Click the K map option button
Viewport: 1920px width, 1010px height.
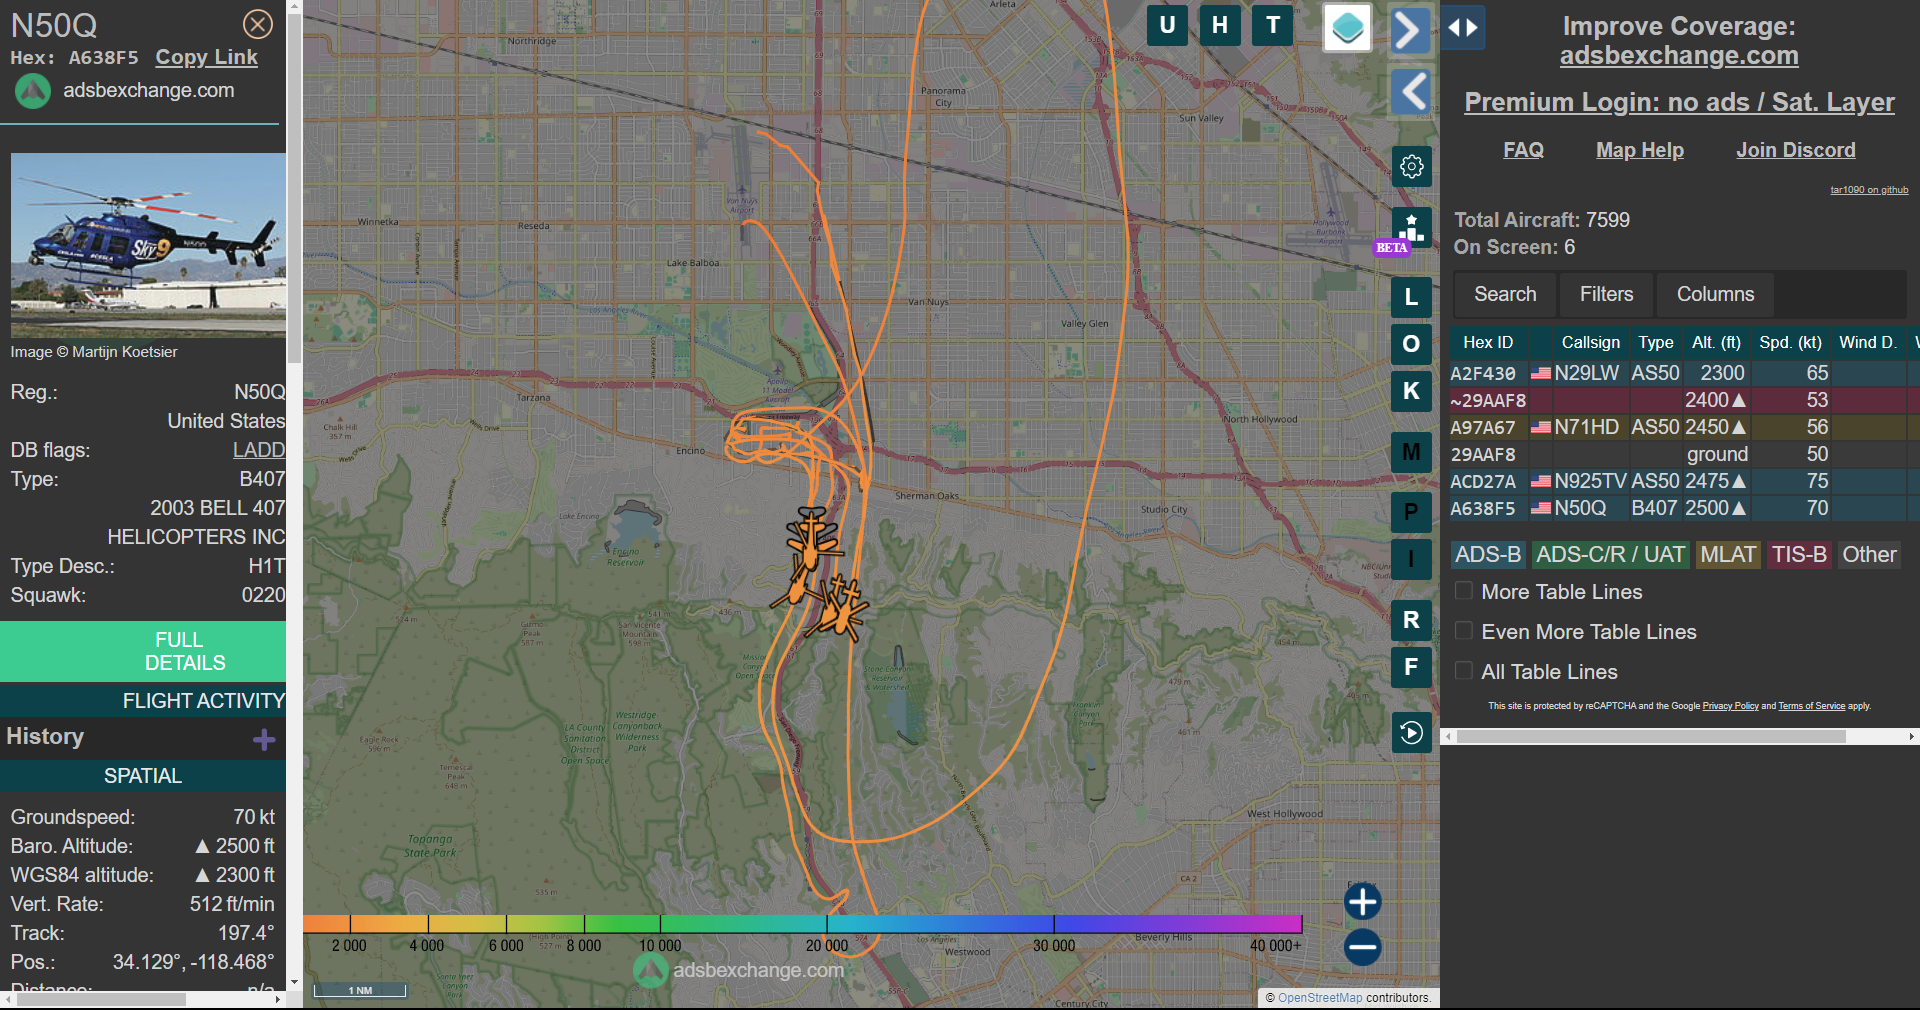(x=1411, y=391)
